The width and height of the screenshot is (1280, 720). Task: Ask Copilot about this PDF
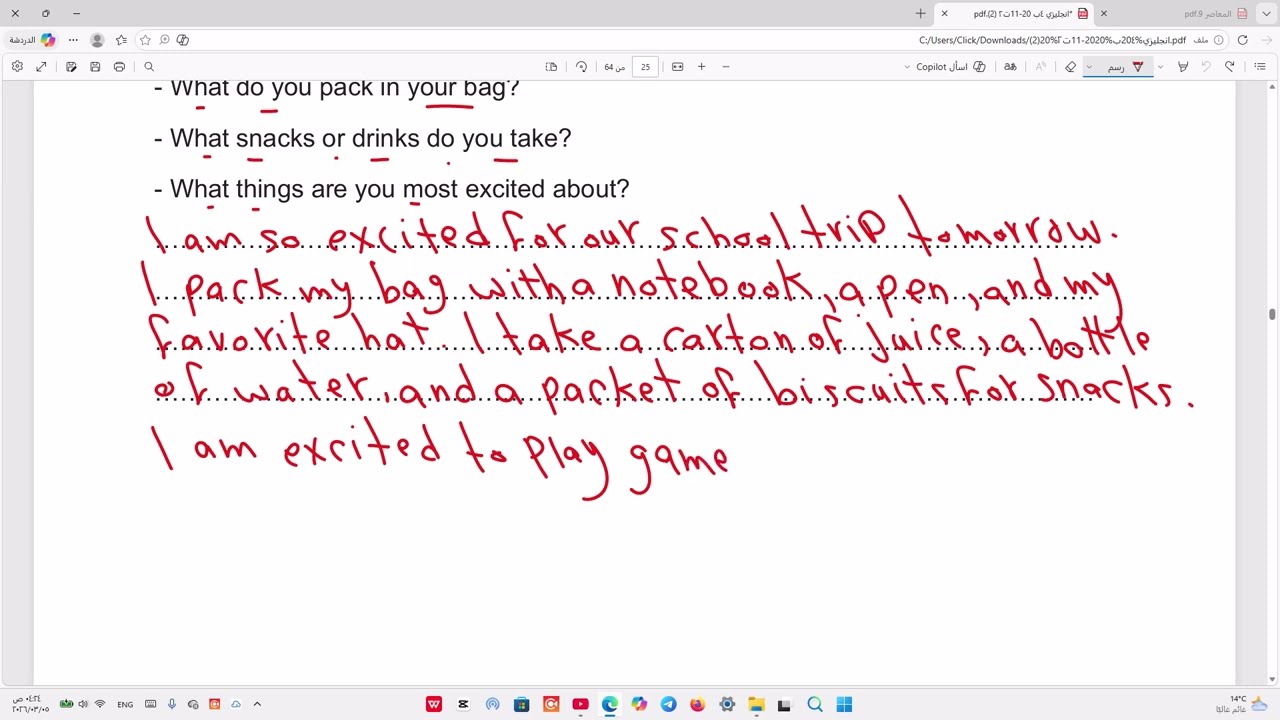pos(950,67)
